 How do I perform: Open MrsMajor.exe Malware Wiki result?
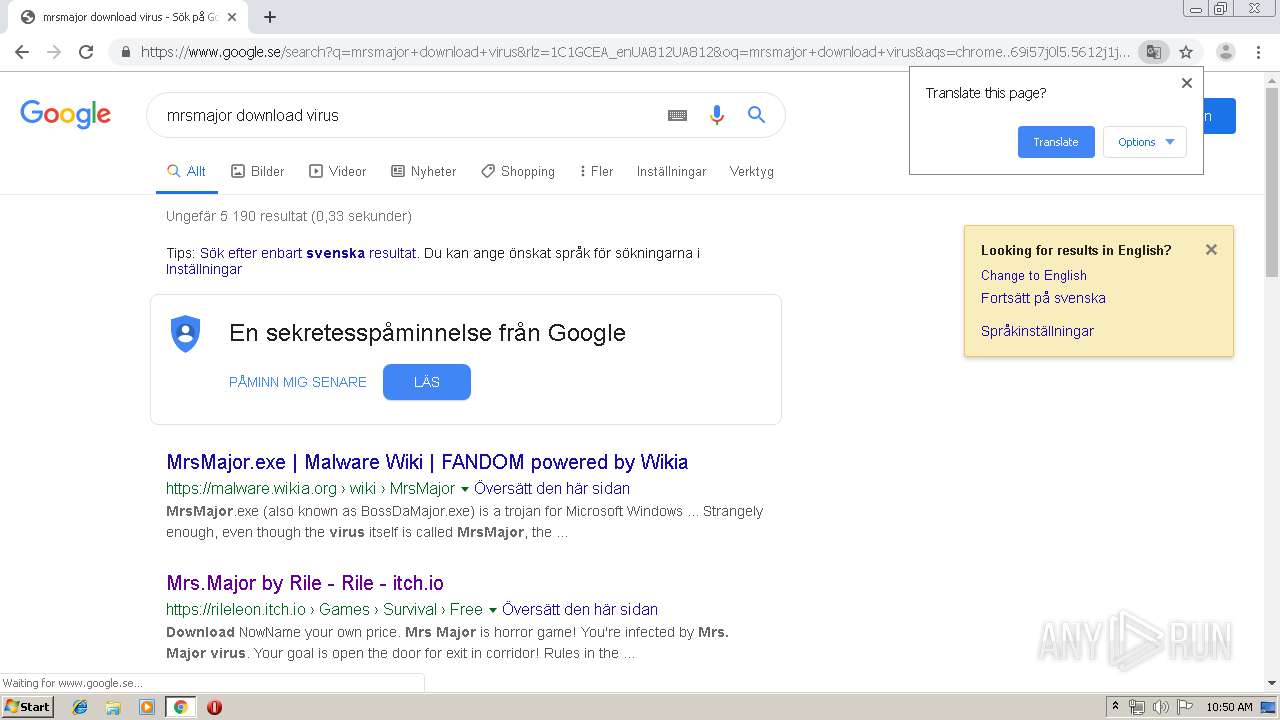pyautogui.click(x=427, y=462)
